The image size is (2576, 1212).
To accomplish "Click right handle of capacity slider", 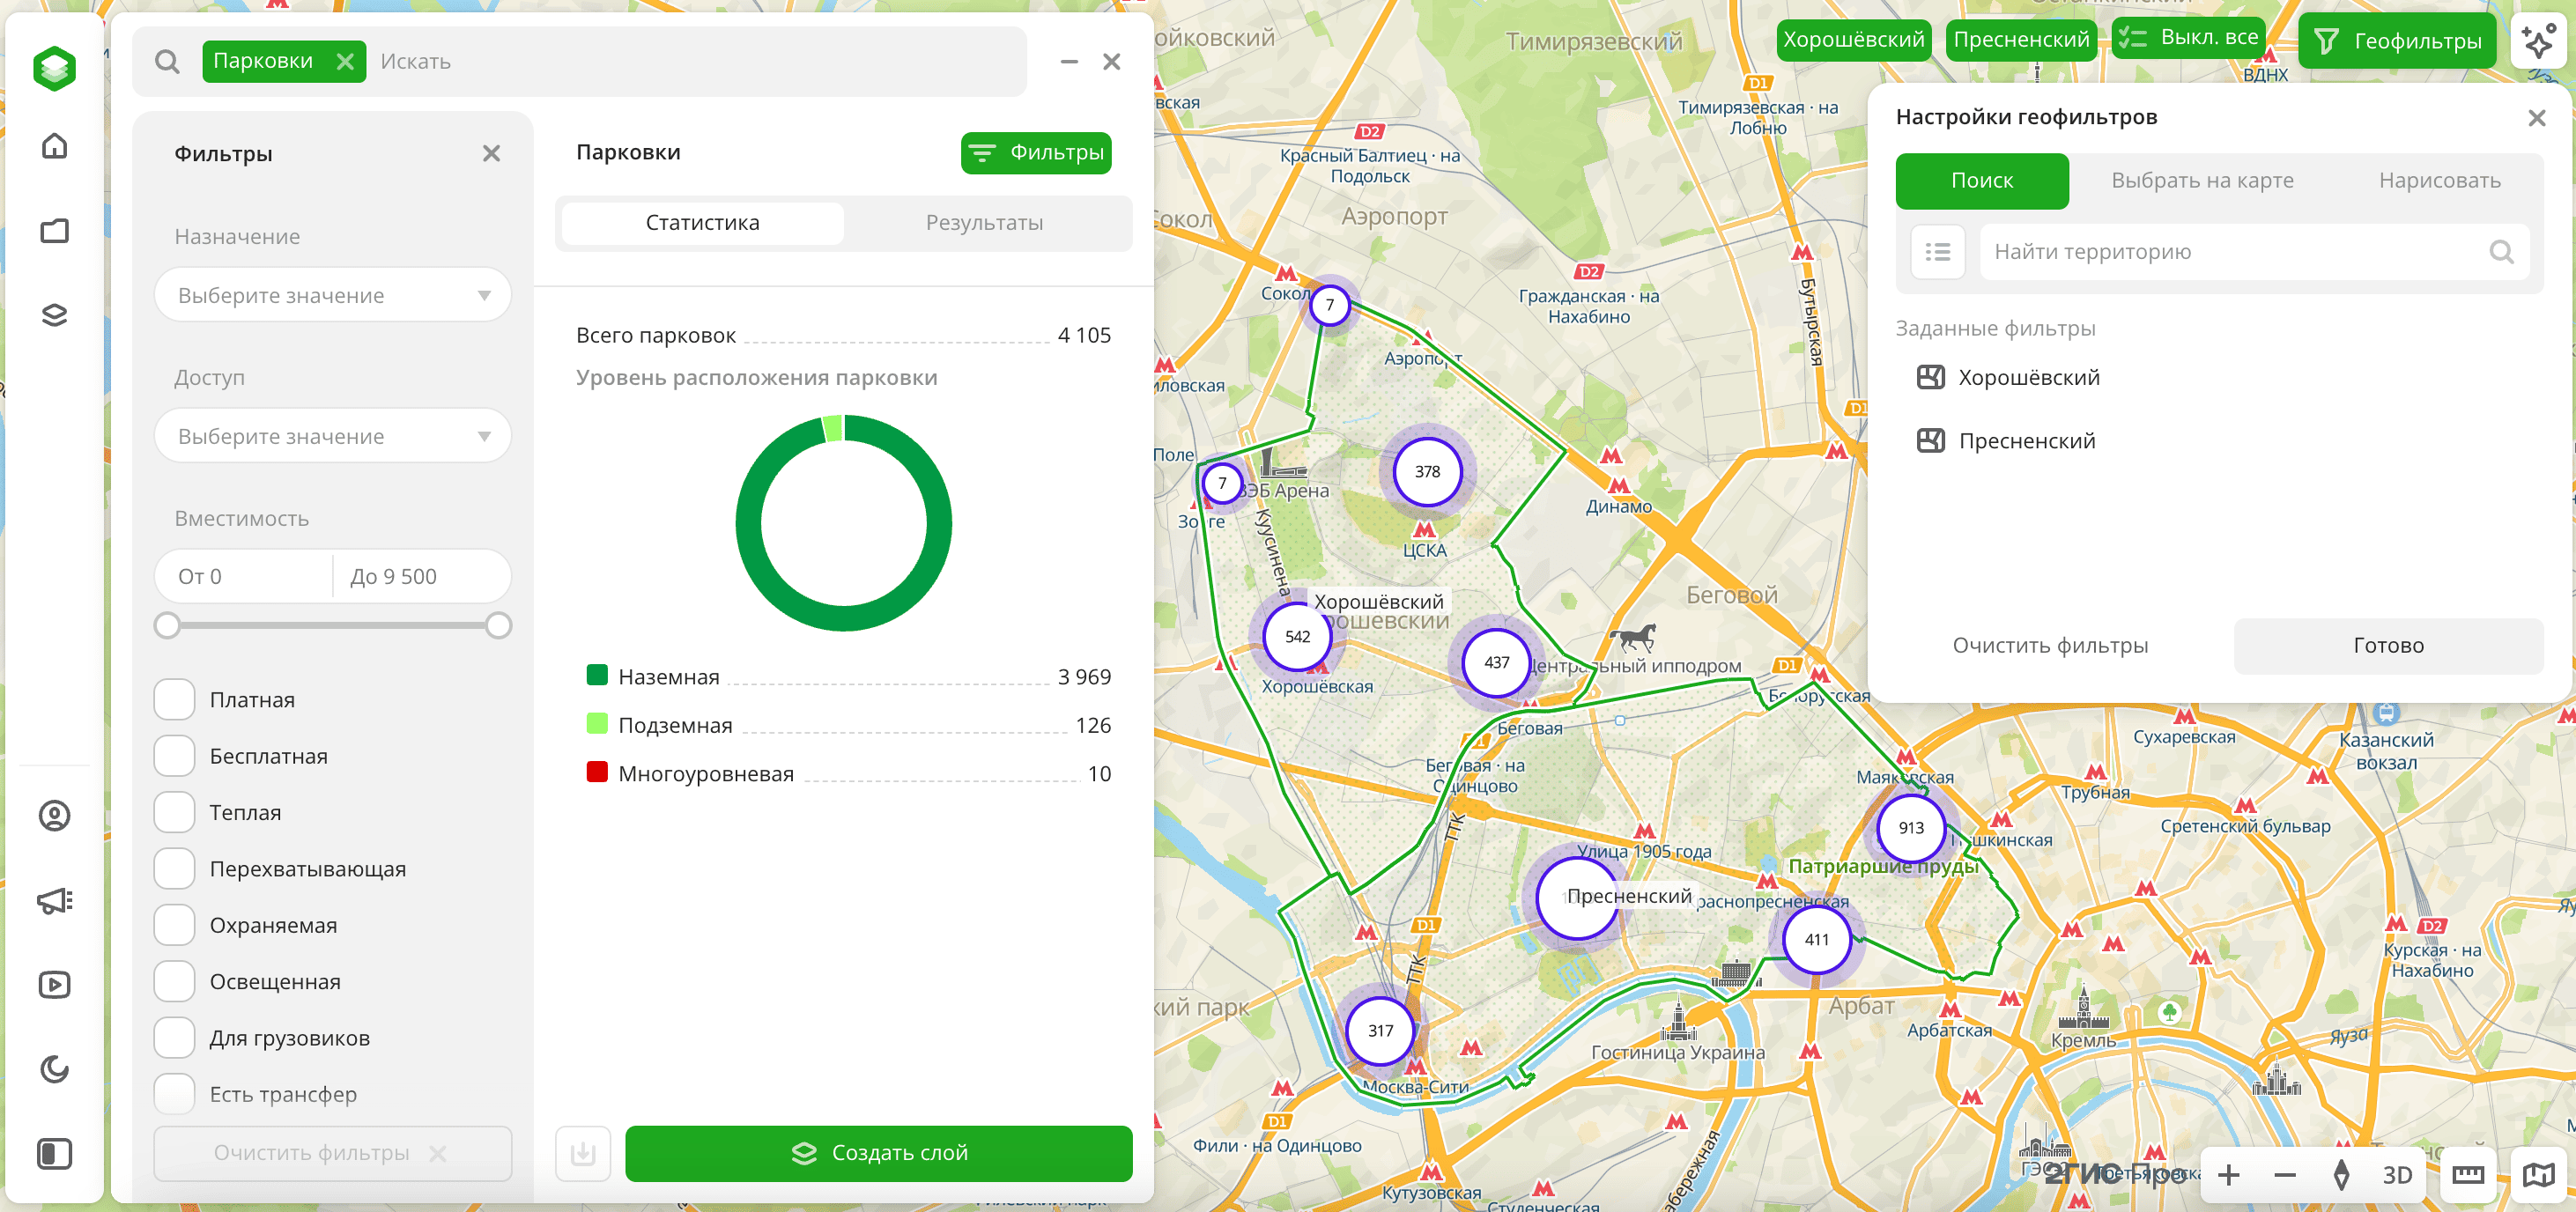I will (x=498, y=625).
